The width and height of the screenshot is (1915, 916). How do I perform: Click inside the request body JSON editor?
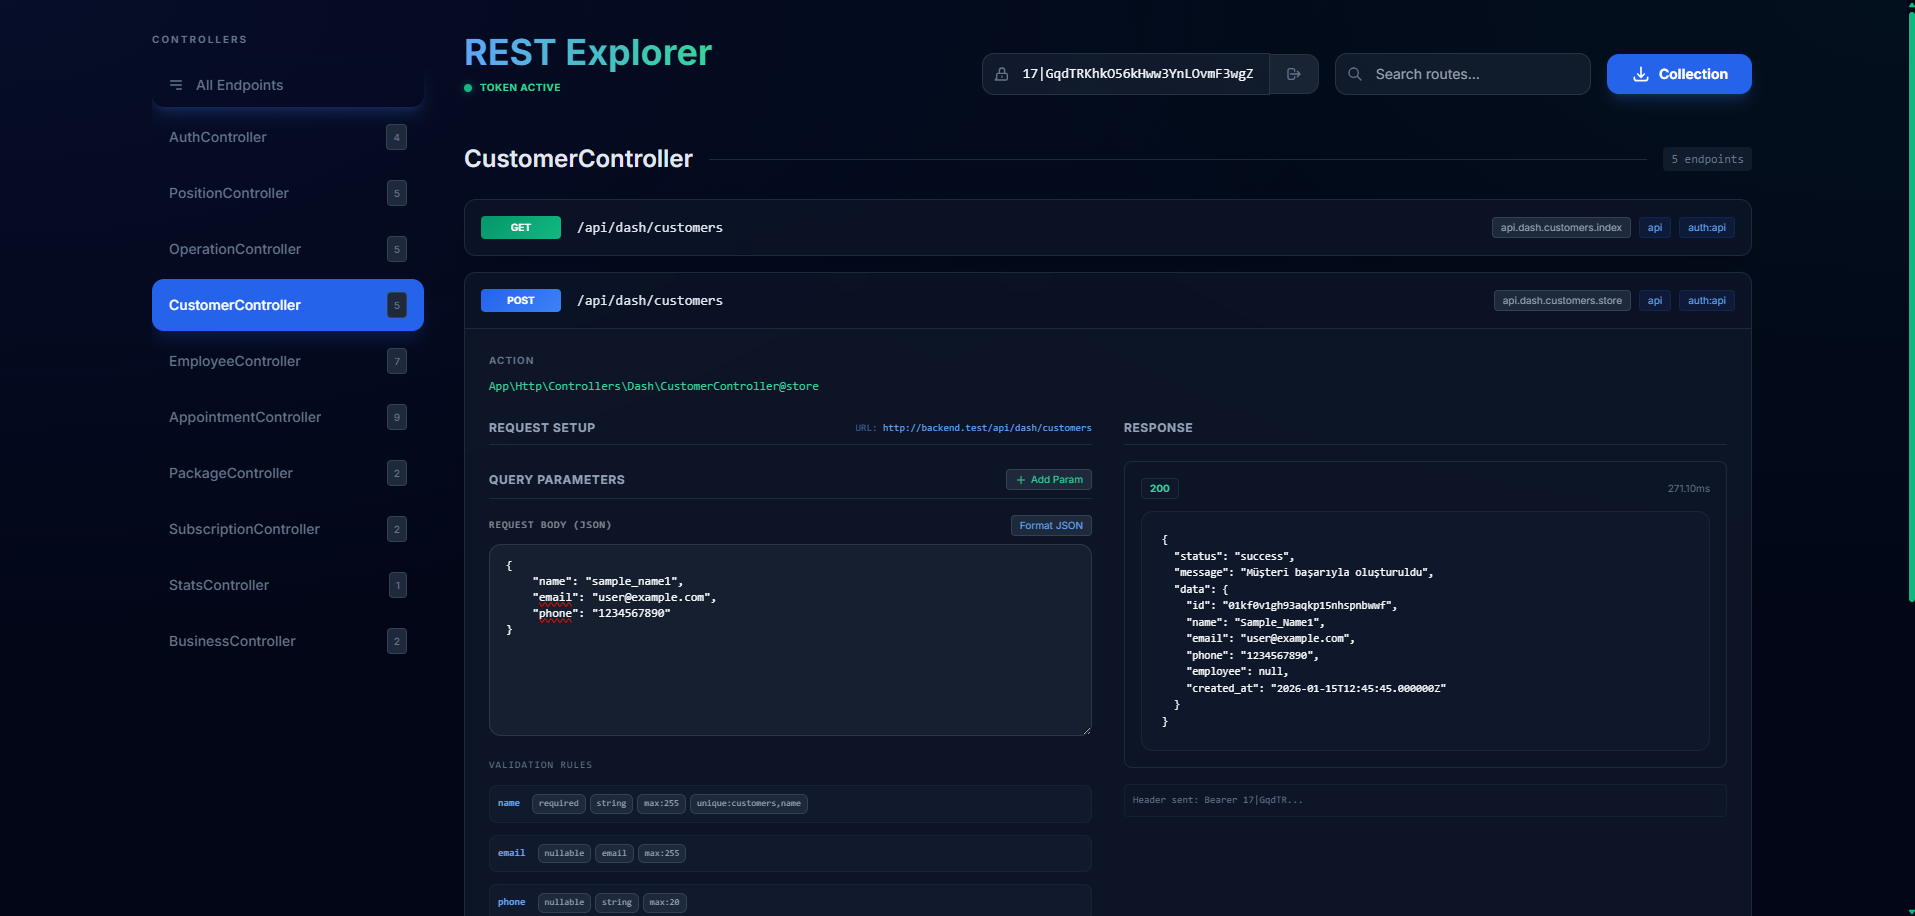[x=790, y=640]
